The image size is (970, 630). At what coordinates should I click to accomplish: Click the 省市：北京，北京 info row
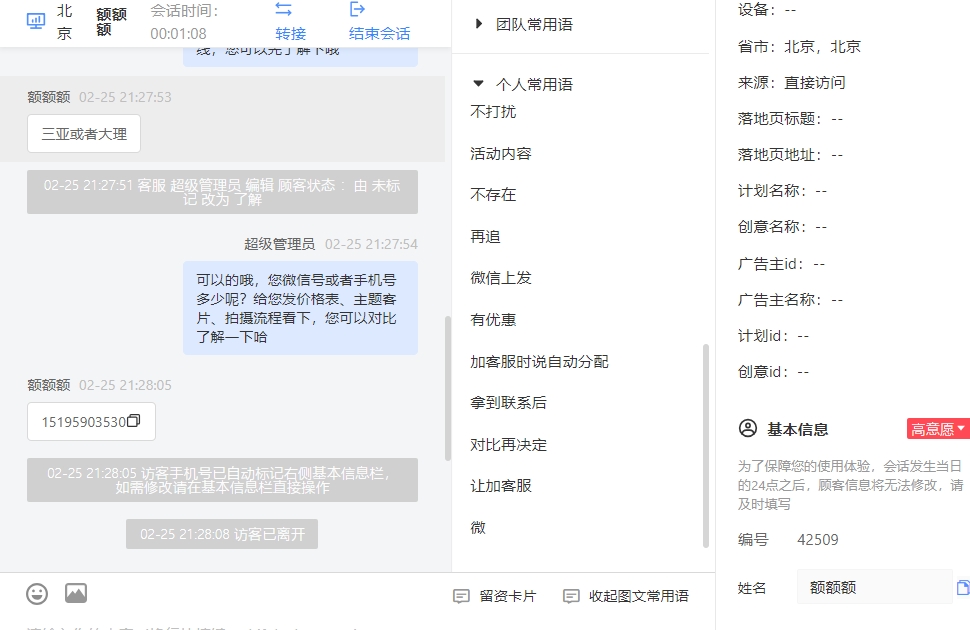click(799, 46)
